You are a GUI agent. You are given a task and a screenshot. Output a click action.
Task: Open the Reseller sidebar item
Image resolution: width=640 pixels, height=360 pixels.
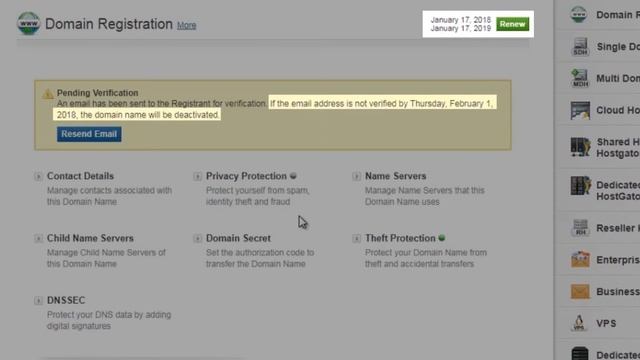pyautogui.click(x=618, y=228)
